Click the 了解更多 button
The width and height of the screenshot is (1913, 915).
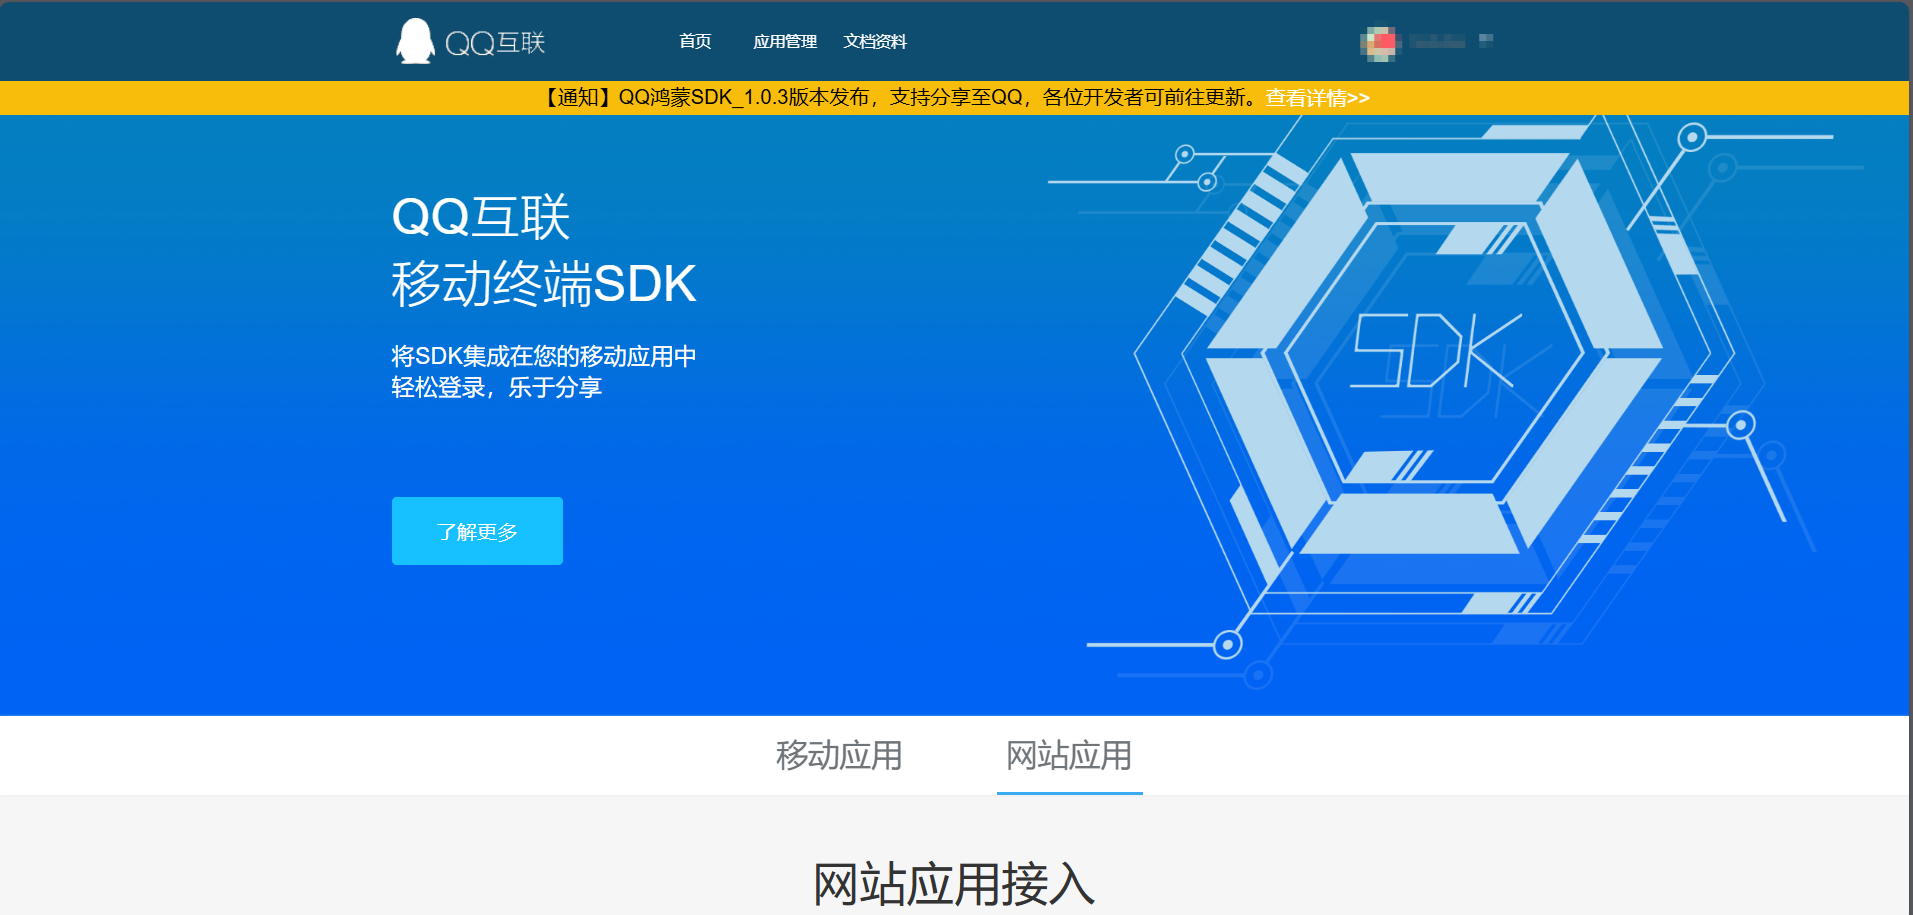tap(476, 531)
